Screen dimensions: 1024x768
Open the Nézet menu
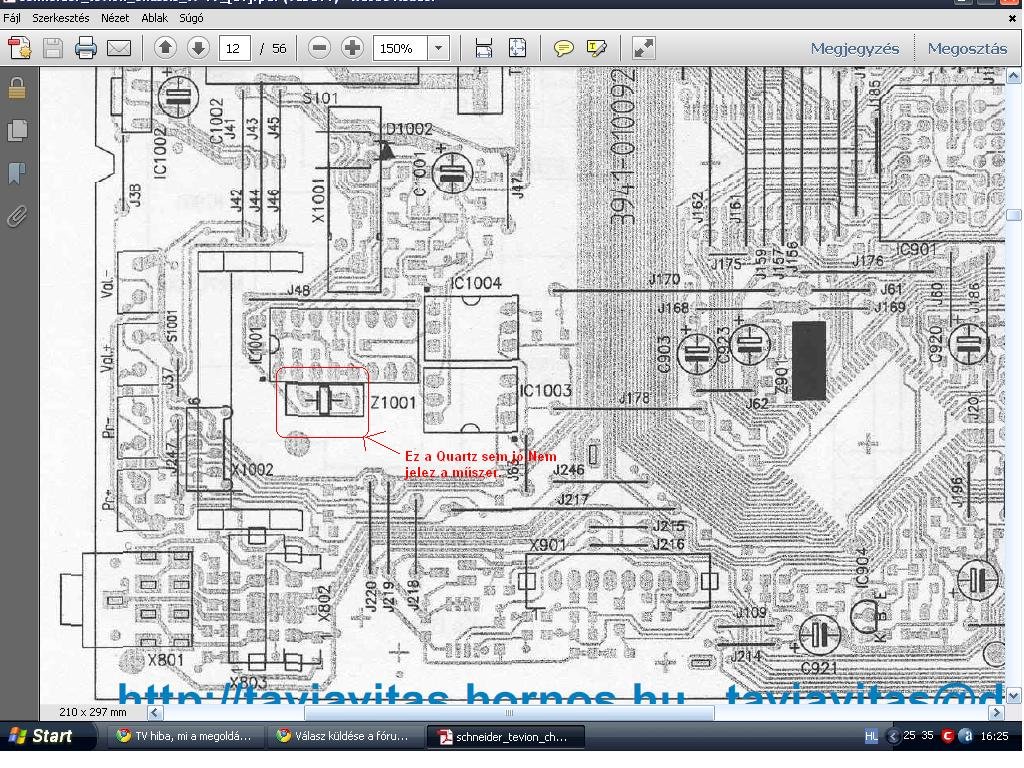tap(115, 18)
